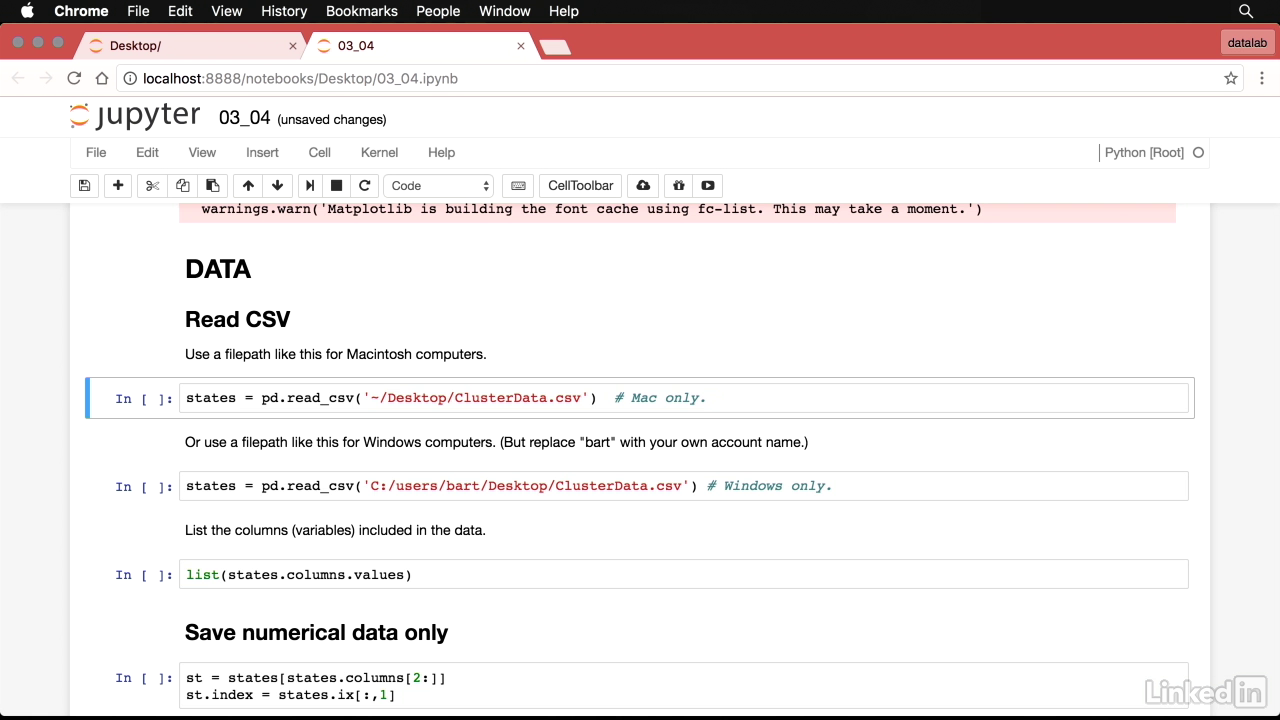
Task: Expand the Code cell type dropdown
Action: coord(440,185)
